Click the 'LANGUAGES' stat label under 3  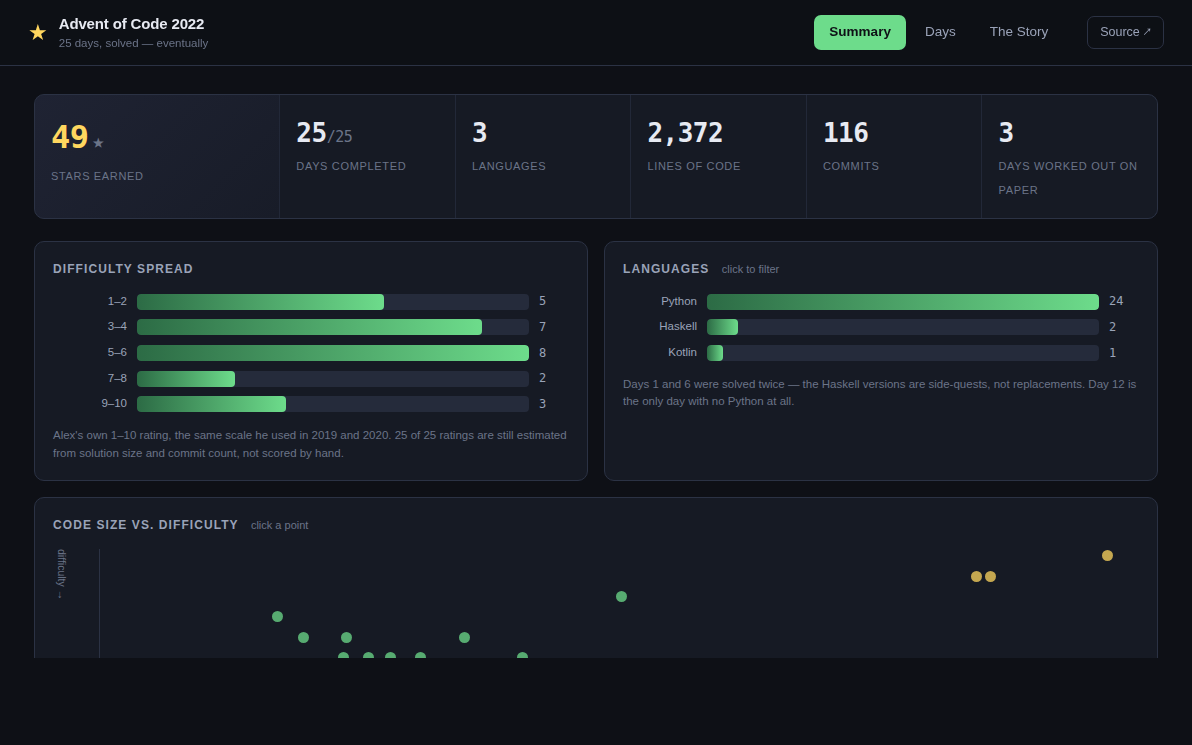(509, 166)
